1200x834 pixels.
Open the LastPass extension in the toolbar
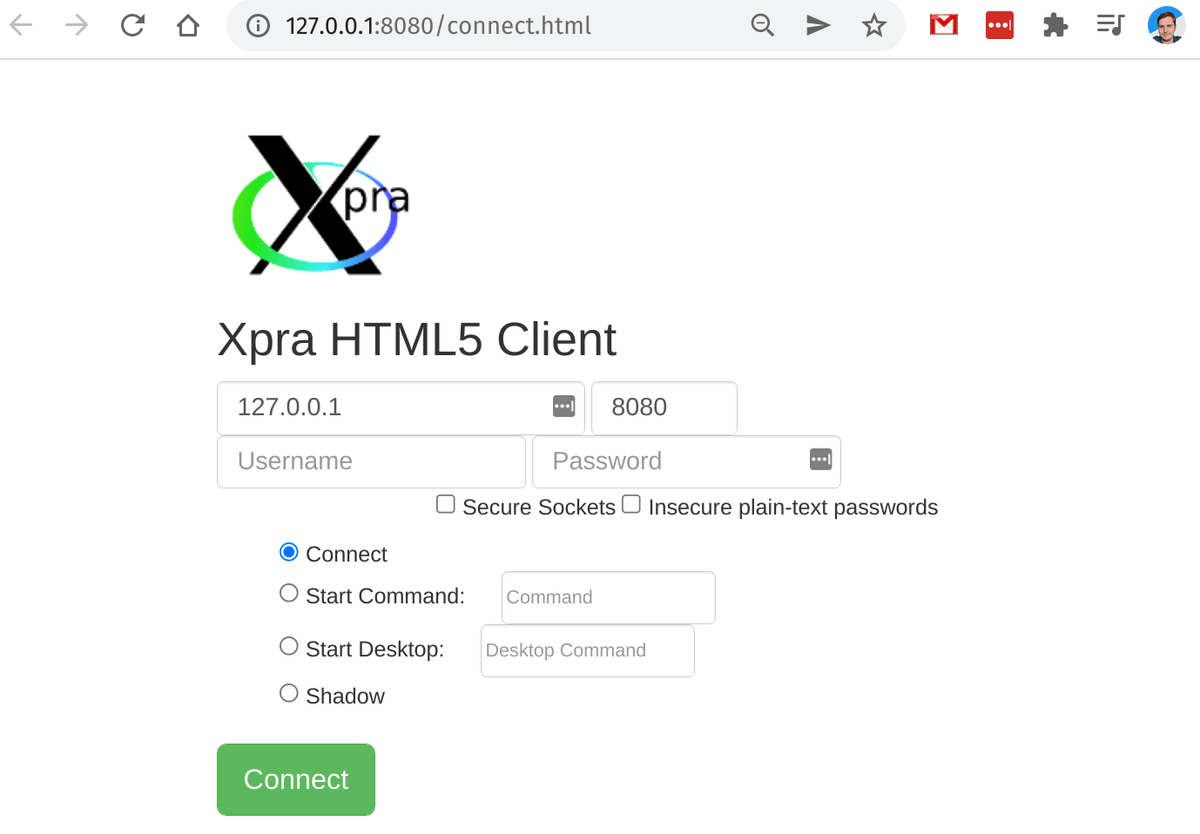999,25
